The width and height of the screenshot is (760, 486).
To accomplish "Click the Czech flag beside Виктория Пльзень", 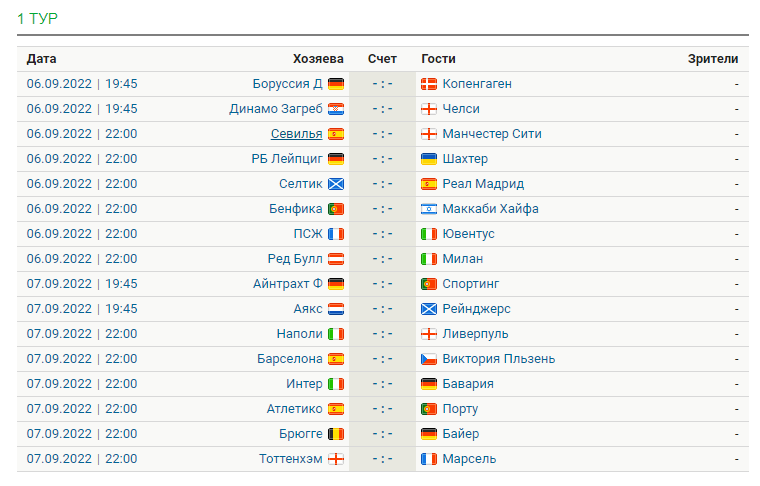I will click(428, 359).
